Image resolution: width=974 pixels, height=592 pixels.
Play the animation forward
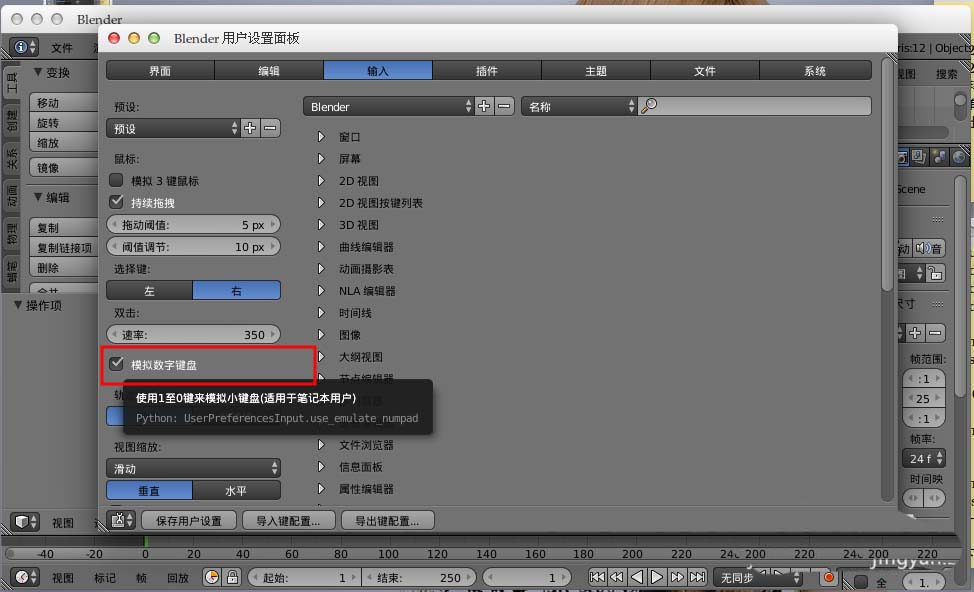[x=657, y=577]
